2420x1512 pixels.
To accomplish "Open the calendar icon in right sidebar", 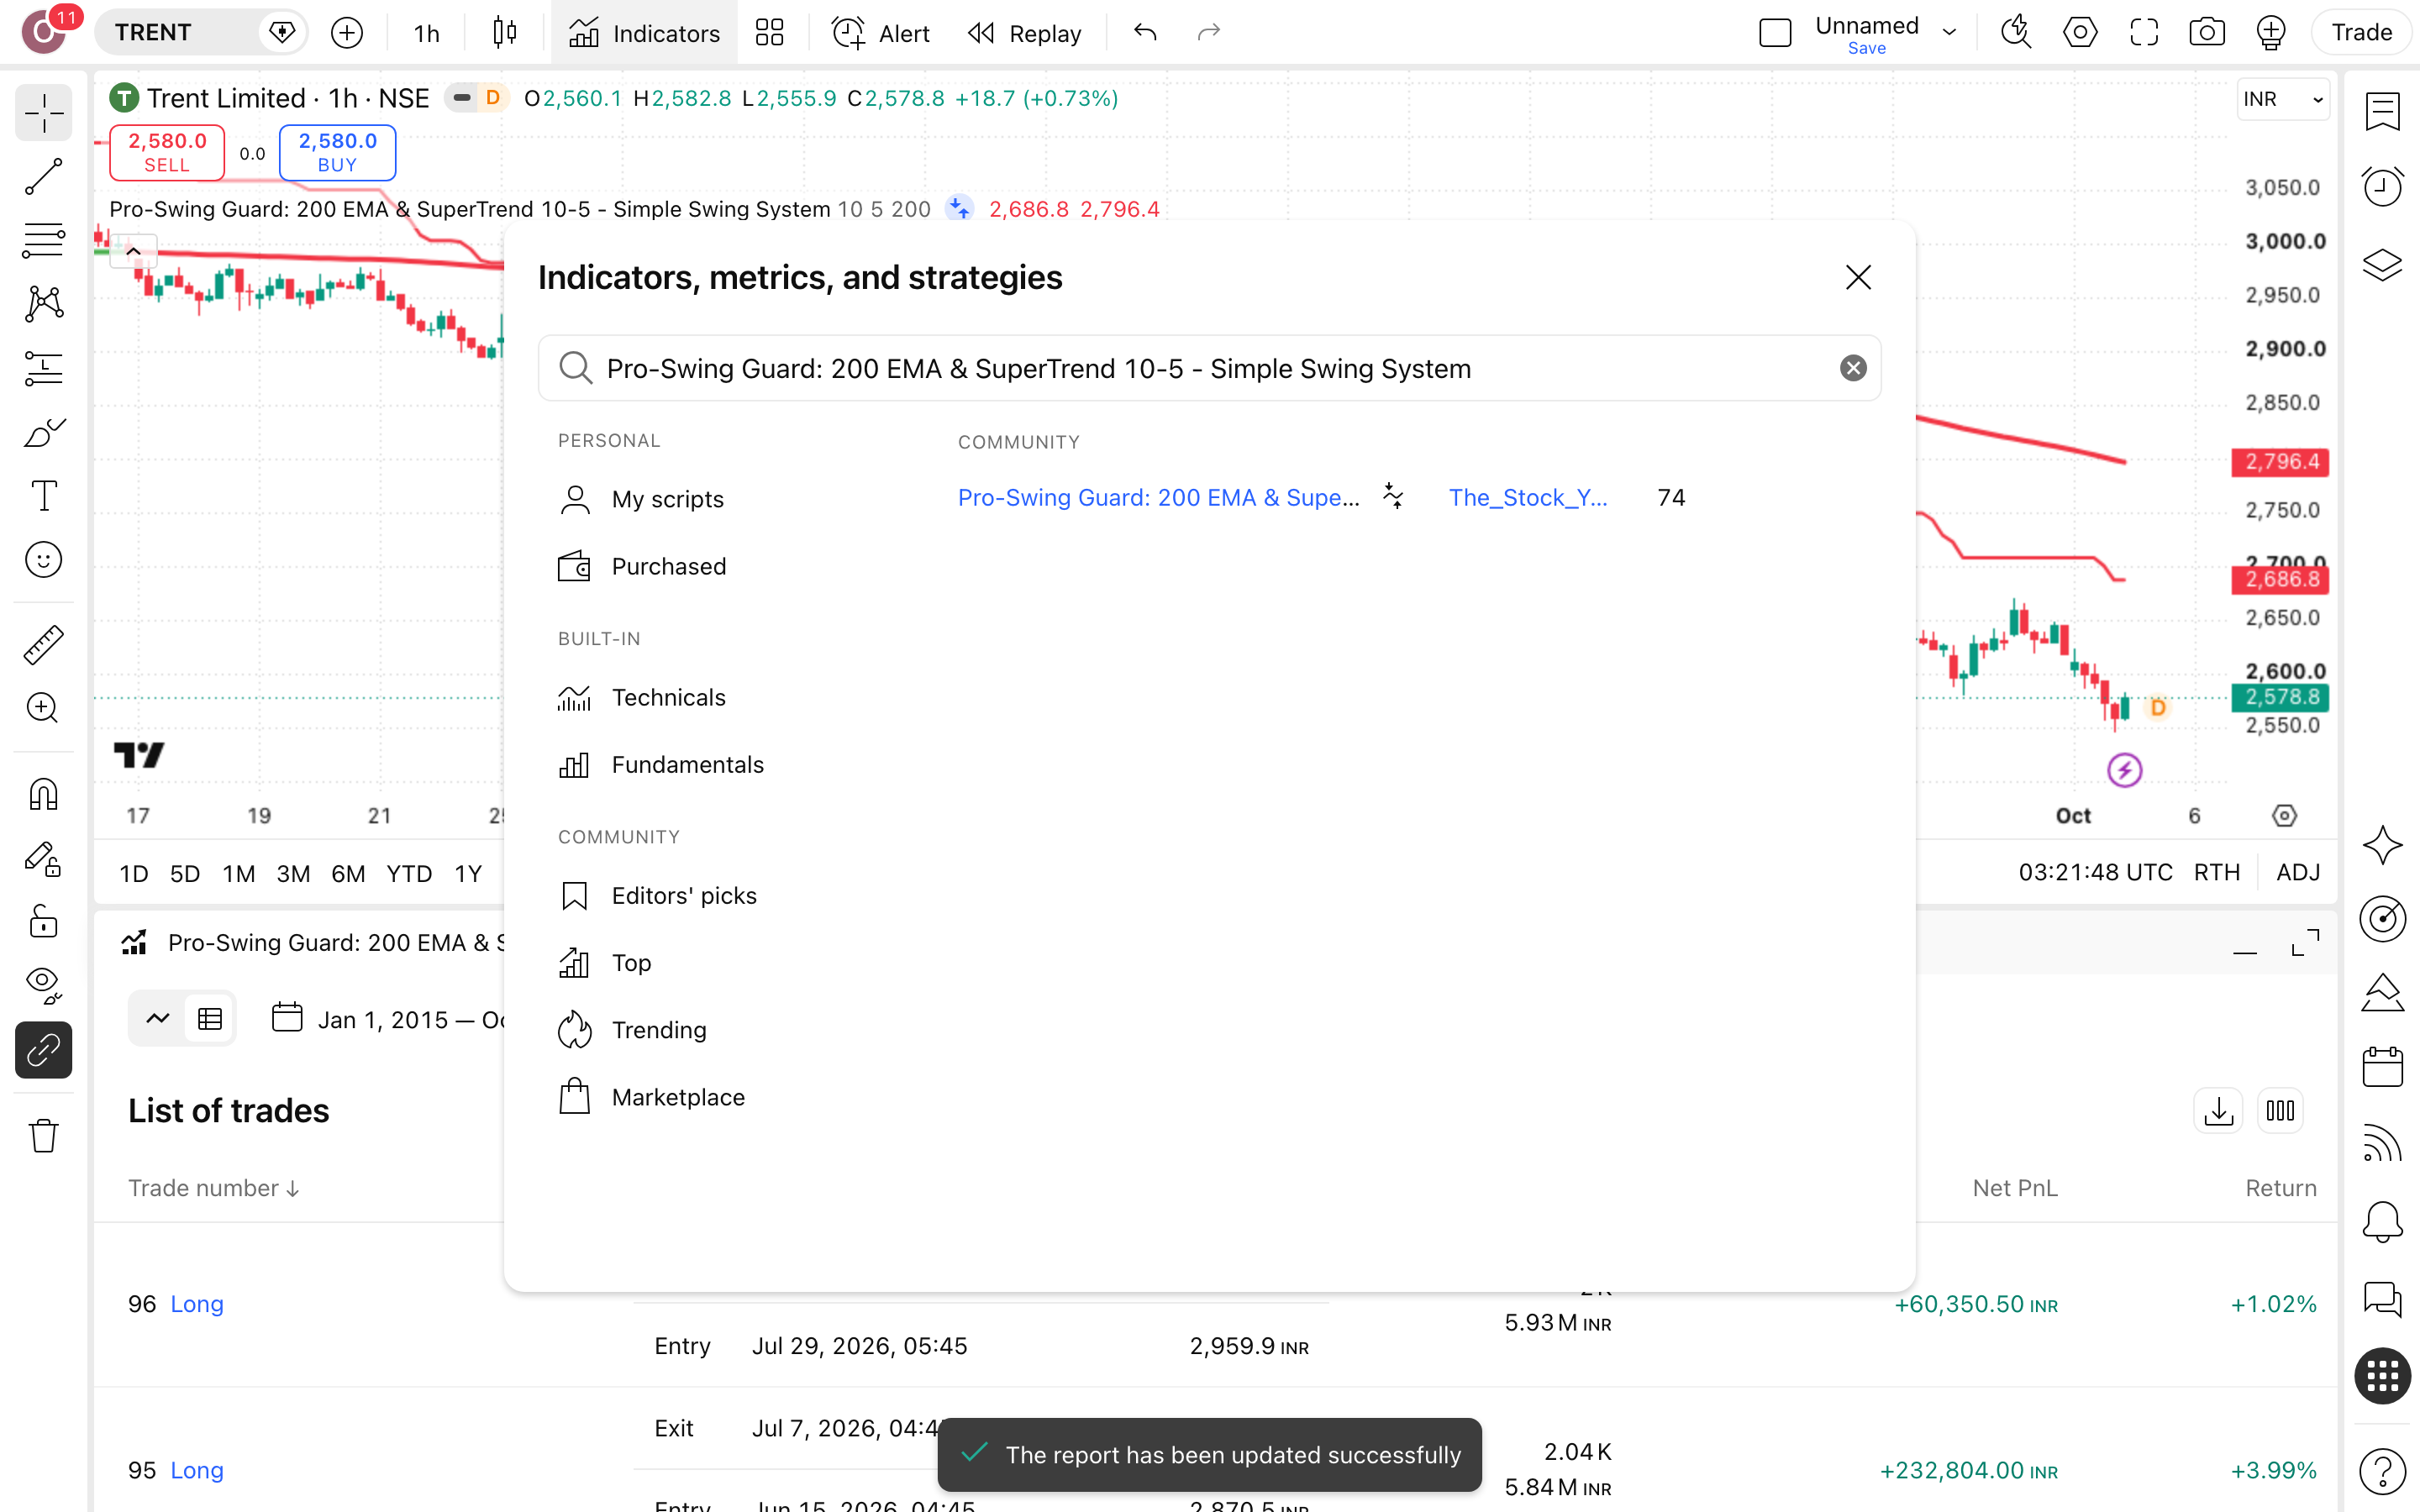I will pos(2383,1067).
